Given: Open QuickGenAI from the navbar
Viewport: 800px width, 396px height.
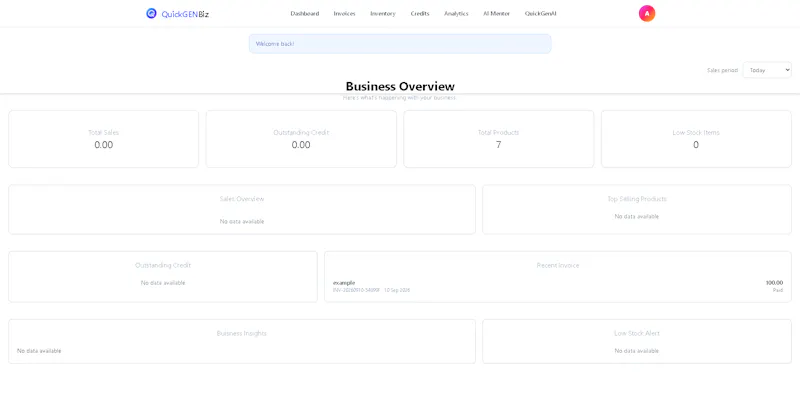Looking at the screenshot, I should [540, 14].
